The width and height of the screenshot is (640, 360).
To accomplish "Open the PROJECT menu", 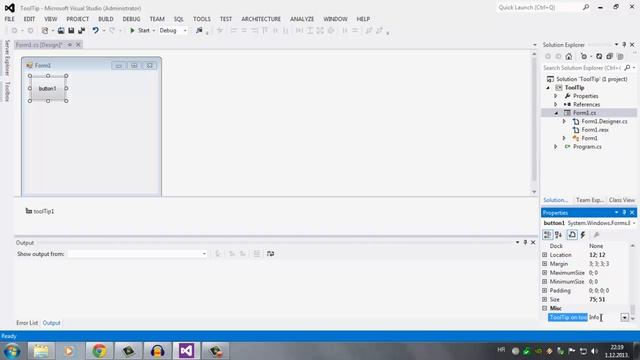I will pyautogui.click(x=78, y=19).
